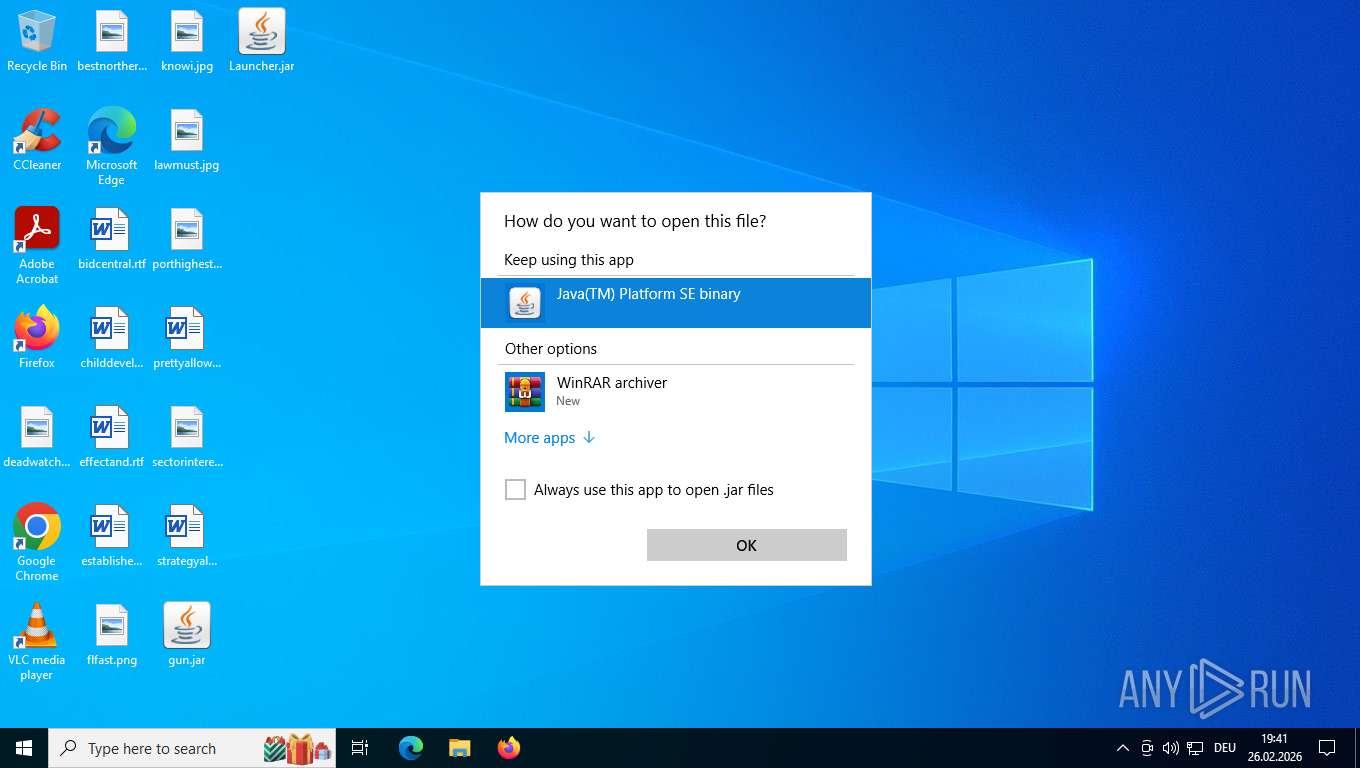This screenshot has width=1360, height=768.
Task: Click the screen-connect icon in system tray
Action: 1147,748
